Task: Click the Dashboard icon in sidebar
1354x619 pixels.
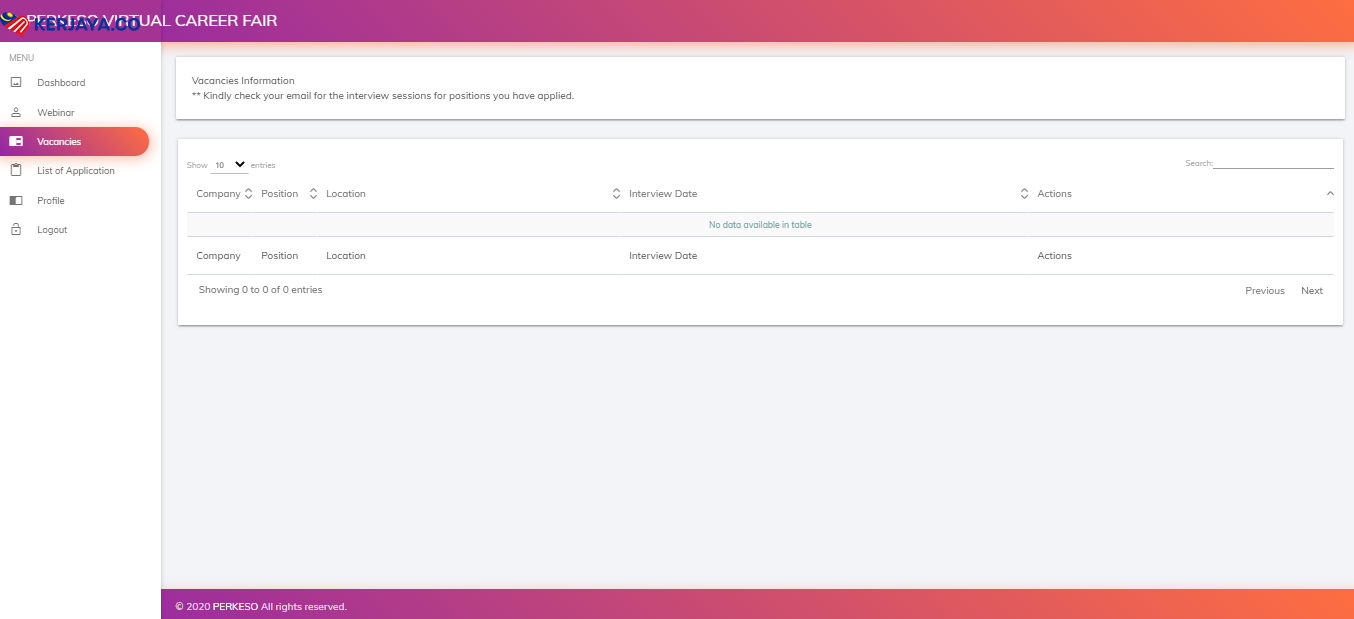Action: pos(16,83)
